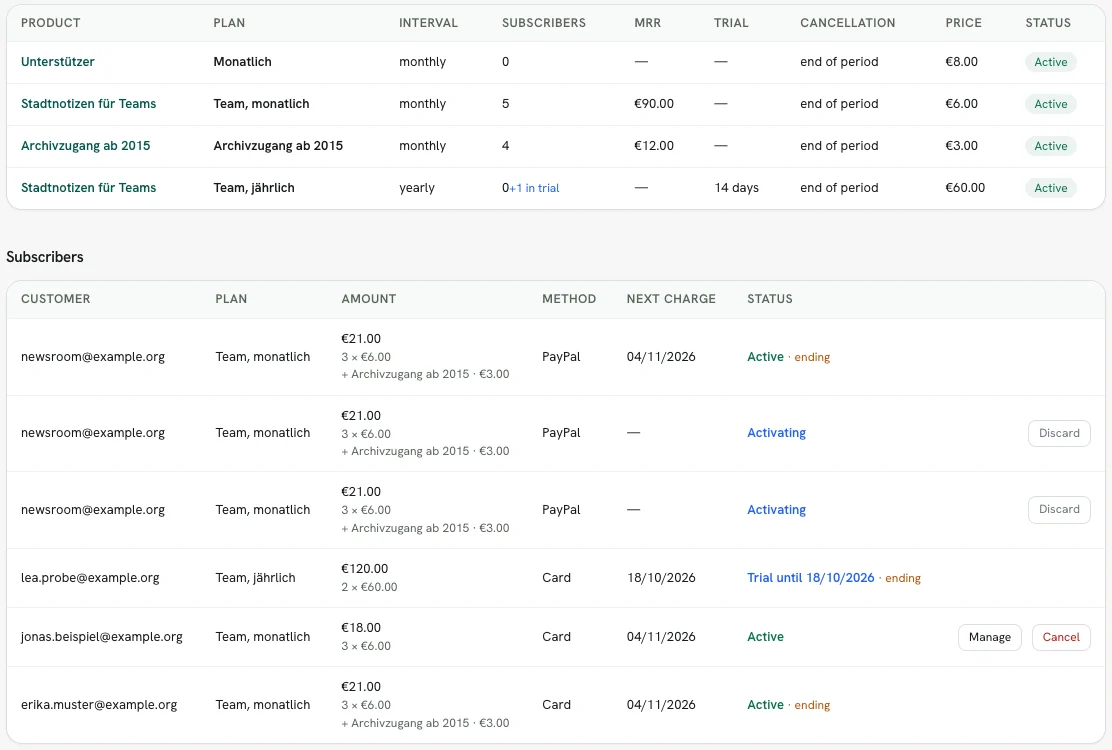Click erika.muster's 'Active · ending' status
1112x750 pixels.
click(x=789, y=705)
